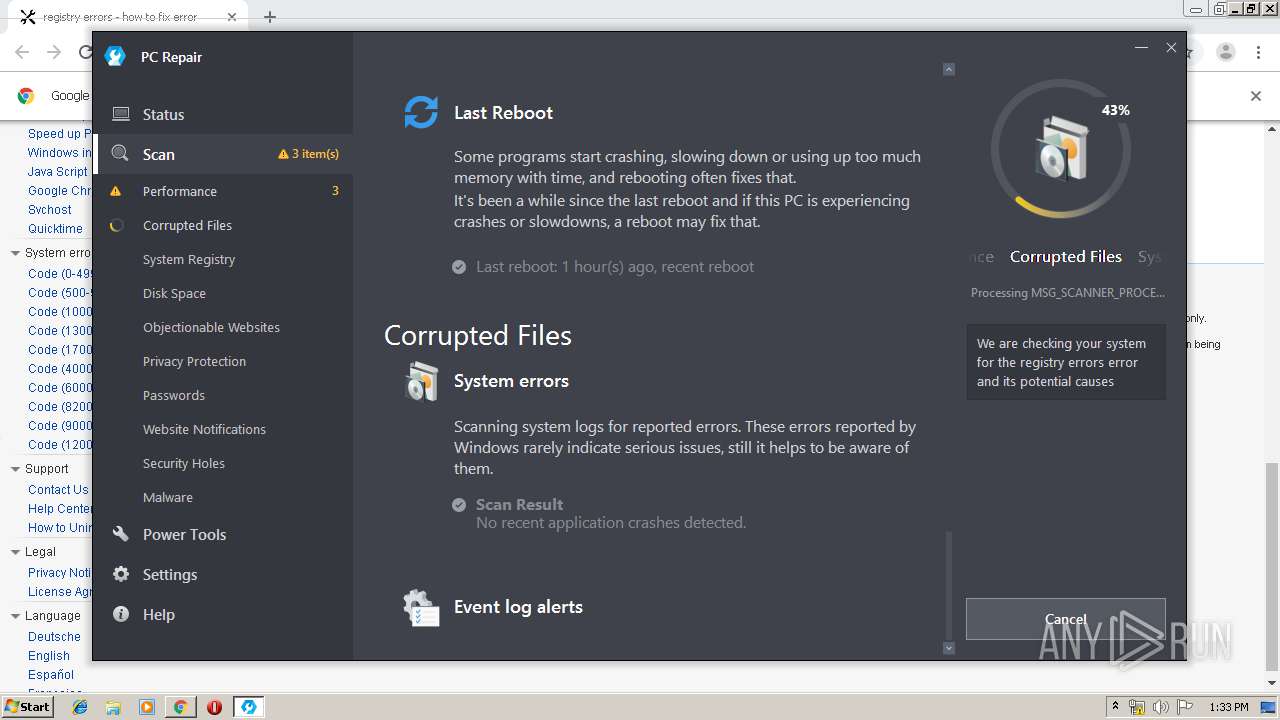The image size is (1280, 720).
Task: Click the Scan Result checkmark icon
Action: 459,505
